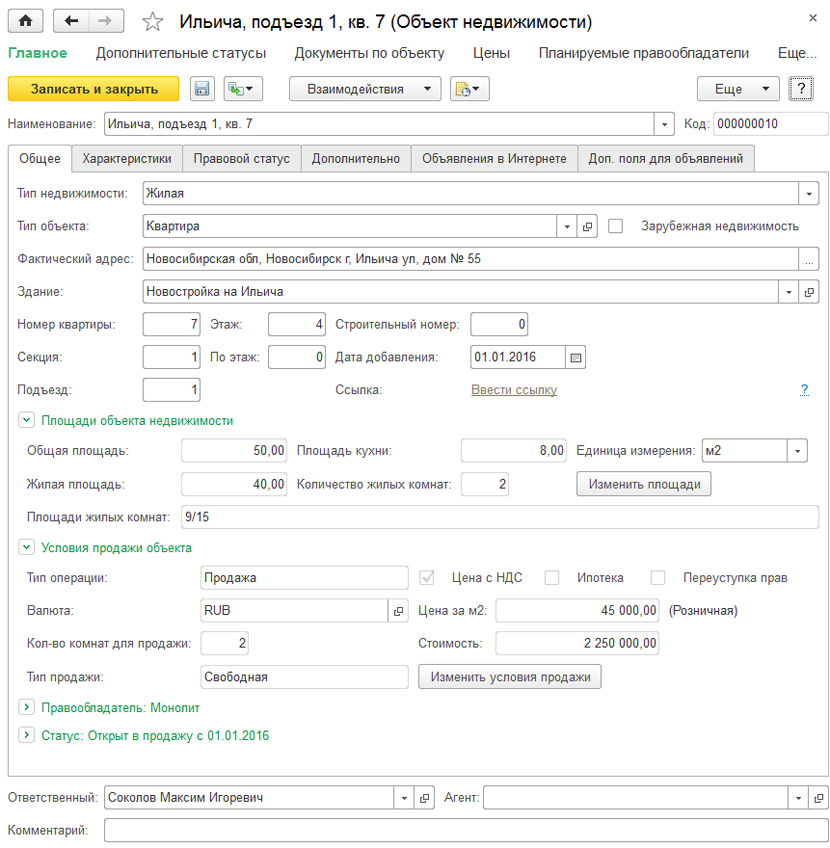The height and width of the screenshot is (848, 830).
Task: Toggle the Ипотека checkbox
Action: tap(552, 577)
